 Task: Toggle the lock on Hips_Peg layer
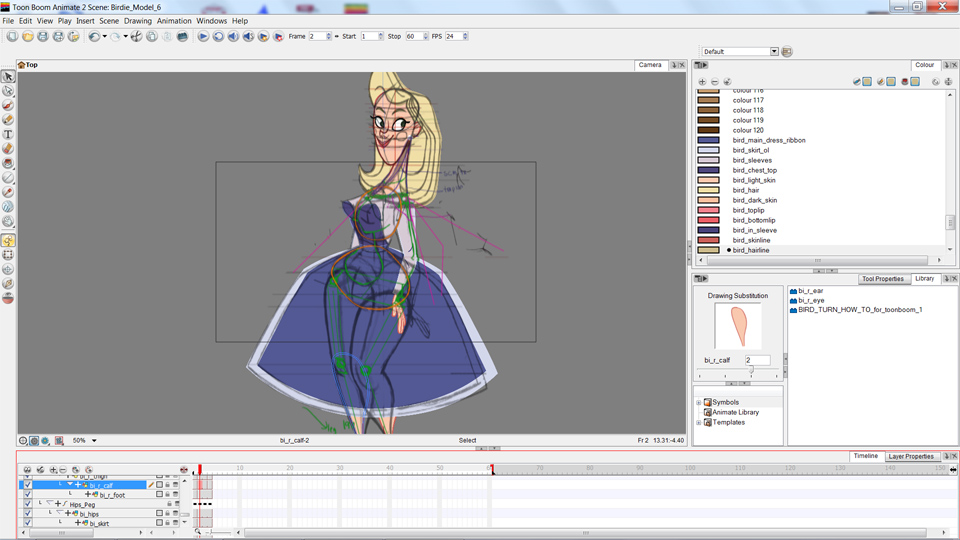click(x=170, y=504)
